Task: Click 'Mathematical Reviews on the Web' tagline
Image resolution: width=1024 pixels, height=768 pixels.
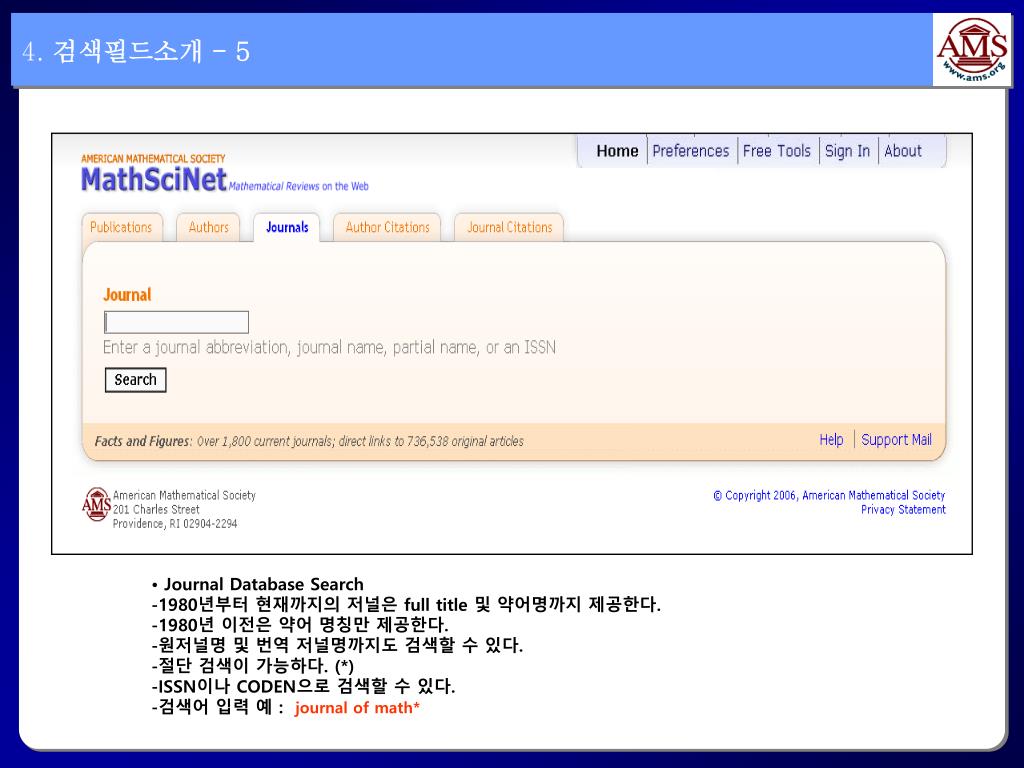Action: [x=298, y=186]
